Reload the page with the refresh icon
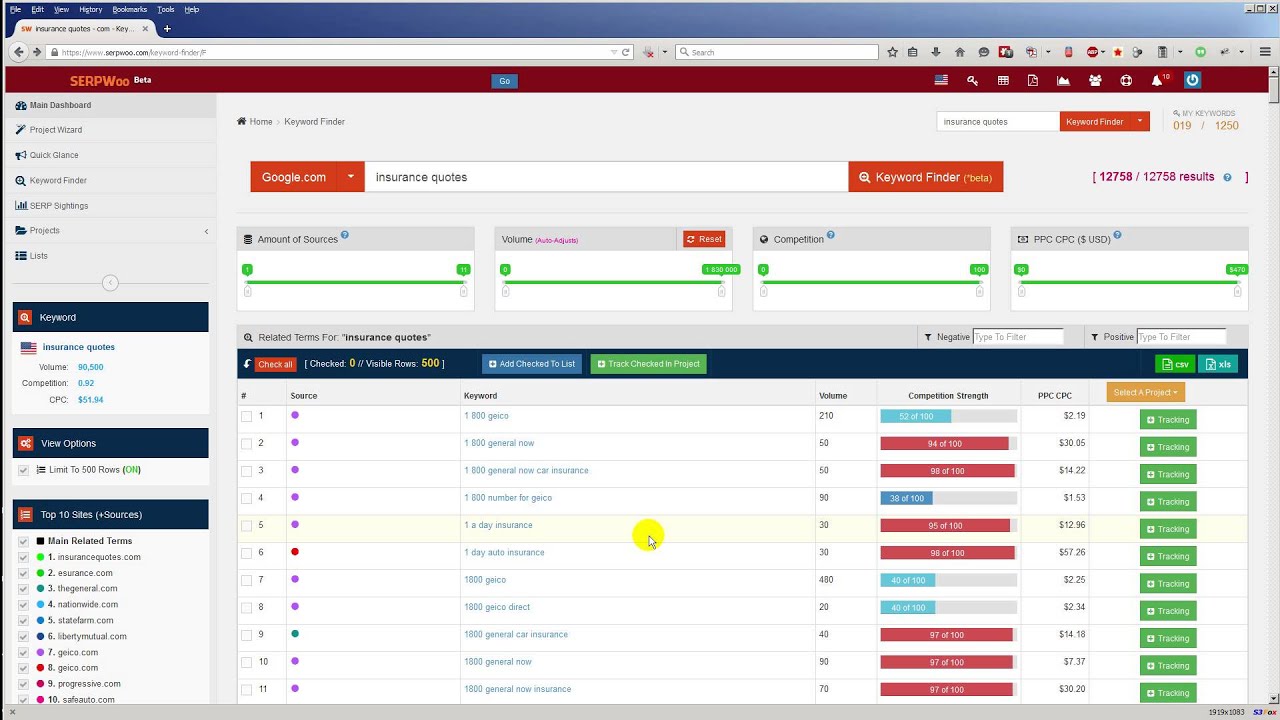The height and width of the screenshot is (720, 1280). pyautogui.click(x=626, y=52)
